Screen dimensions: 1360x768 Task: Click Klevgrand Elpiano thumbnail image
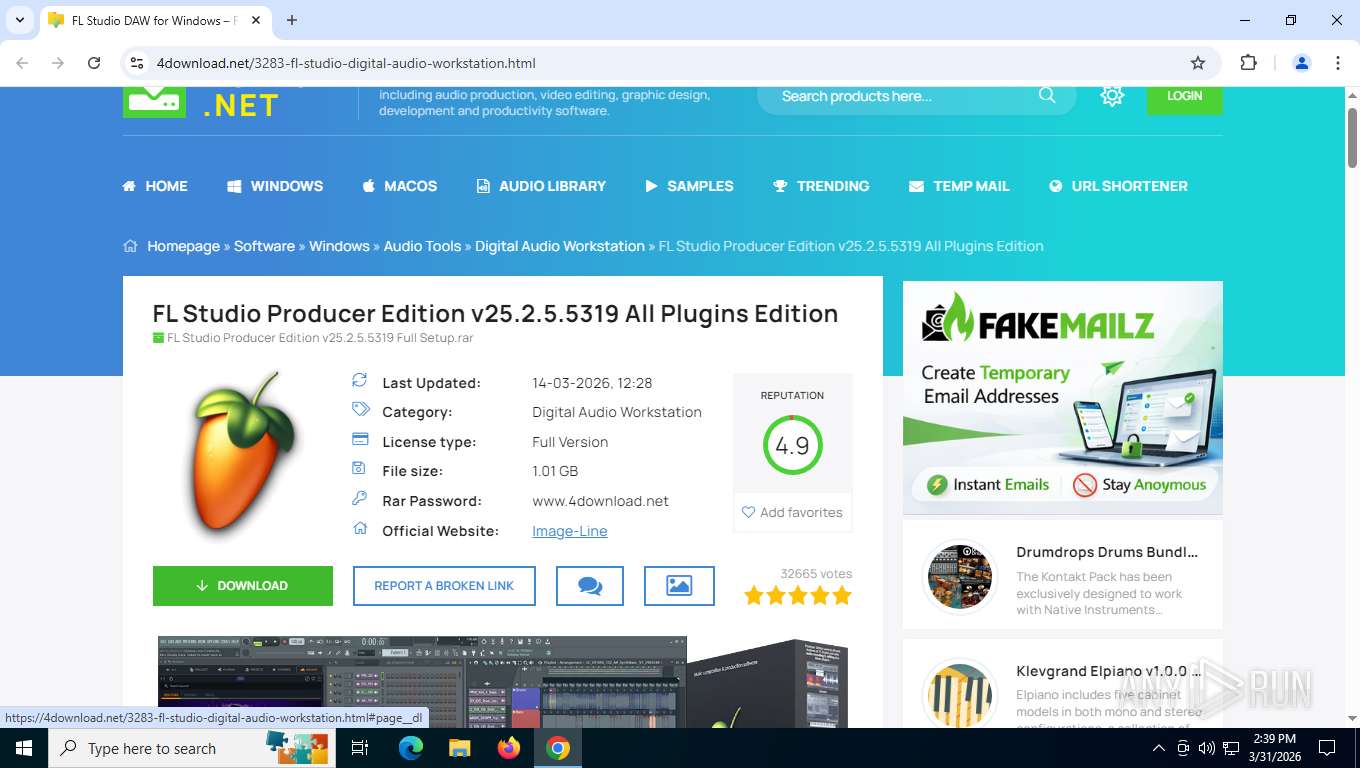(959, 693)
